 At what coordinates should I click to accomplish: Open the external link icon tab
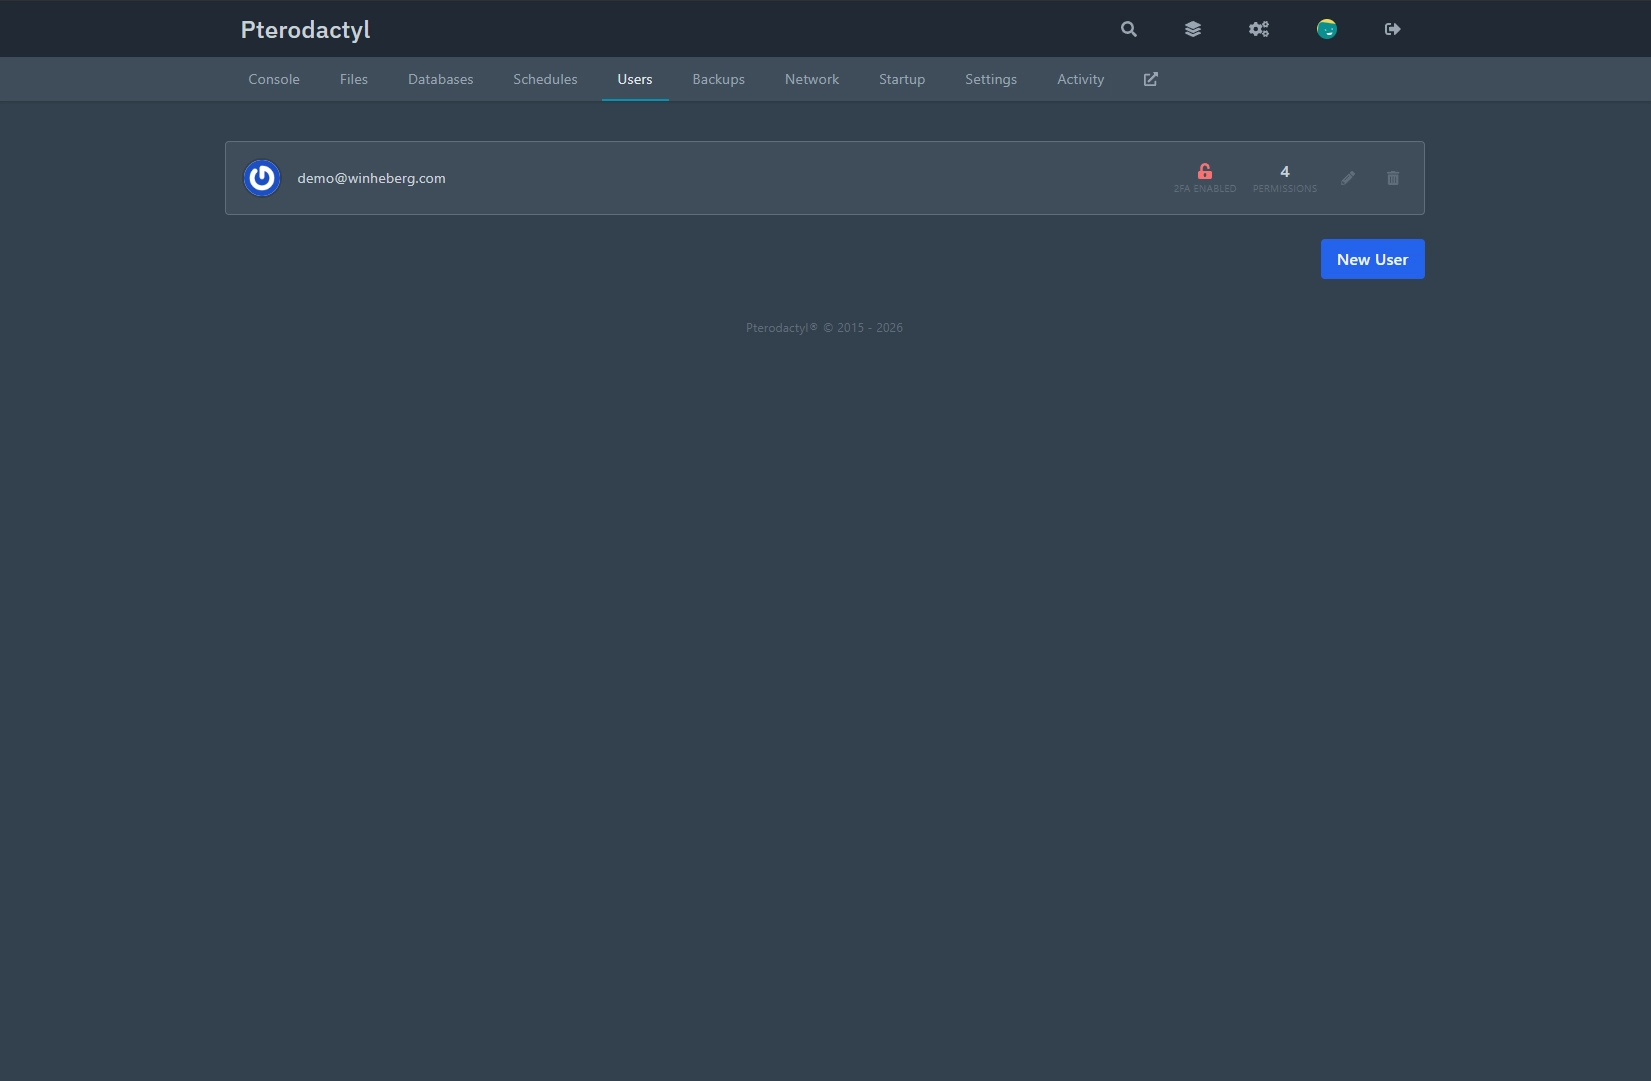1151,79
